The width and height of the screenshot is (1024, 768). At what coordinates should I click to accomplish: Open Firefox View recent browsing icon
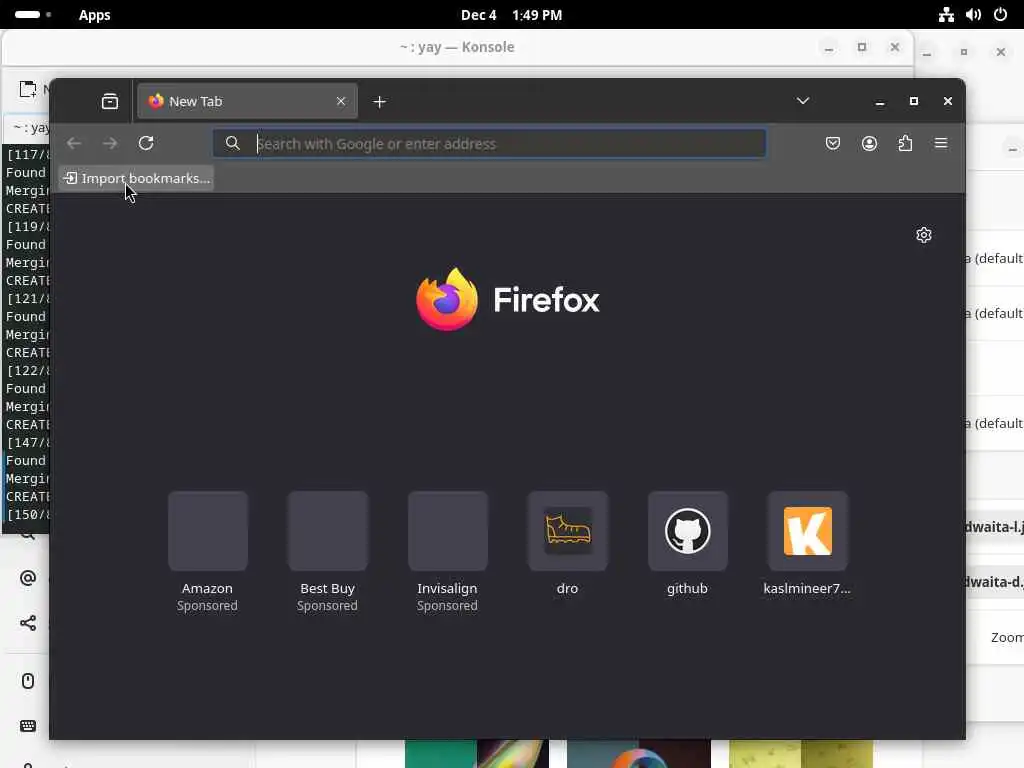pos(110,101)
